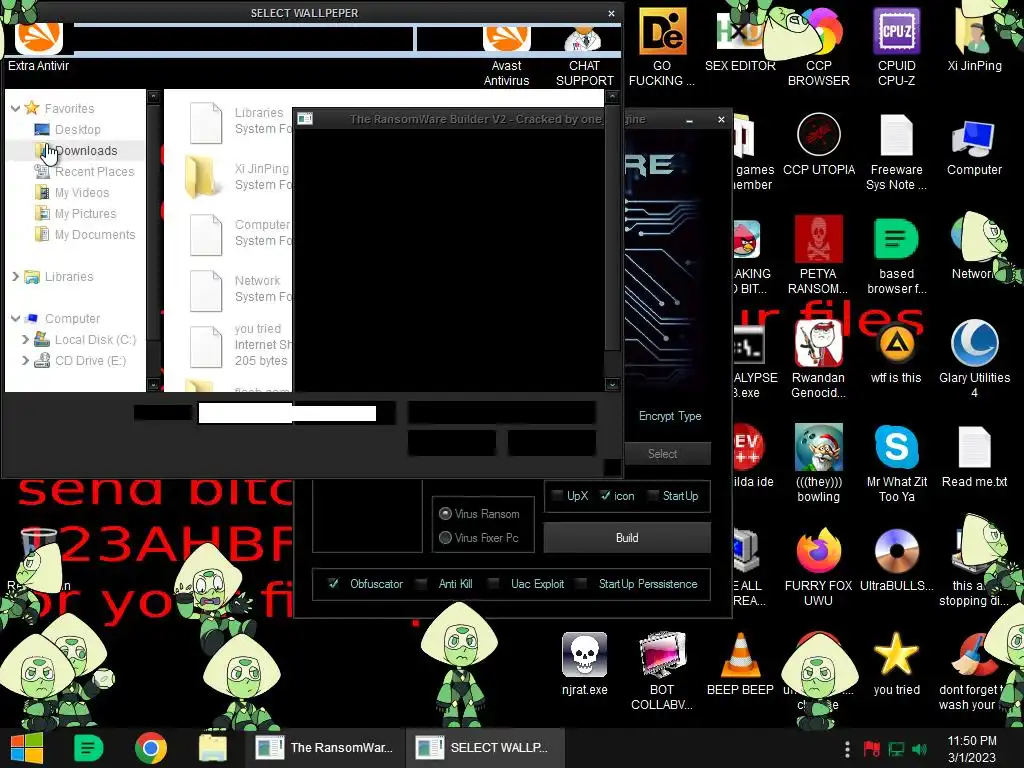Switch to SELECT WALLP taskbar window
Viewport: 1024px width, 768px height.
(484, 748)
